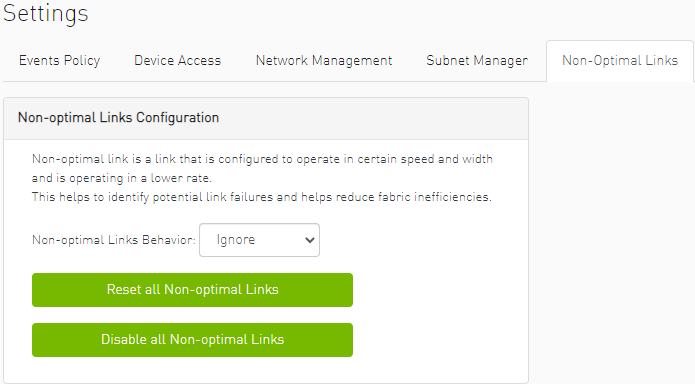Click the word "Configuration" in the panel title
Image resolution: width=695 pixels, height=384 pixels.
coord(177,118)
